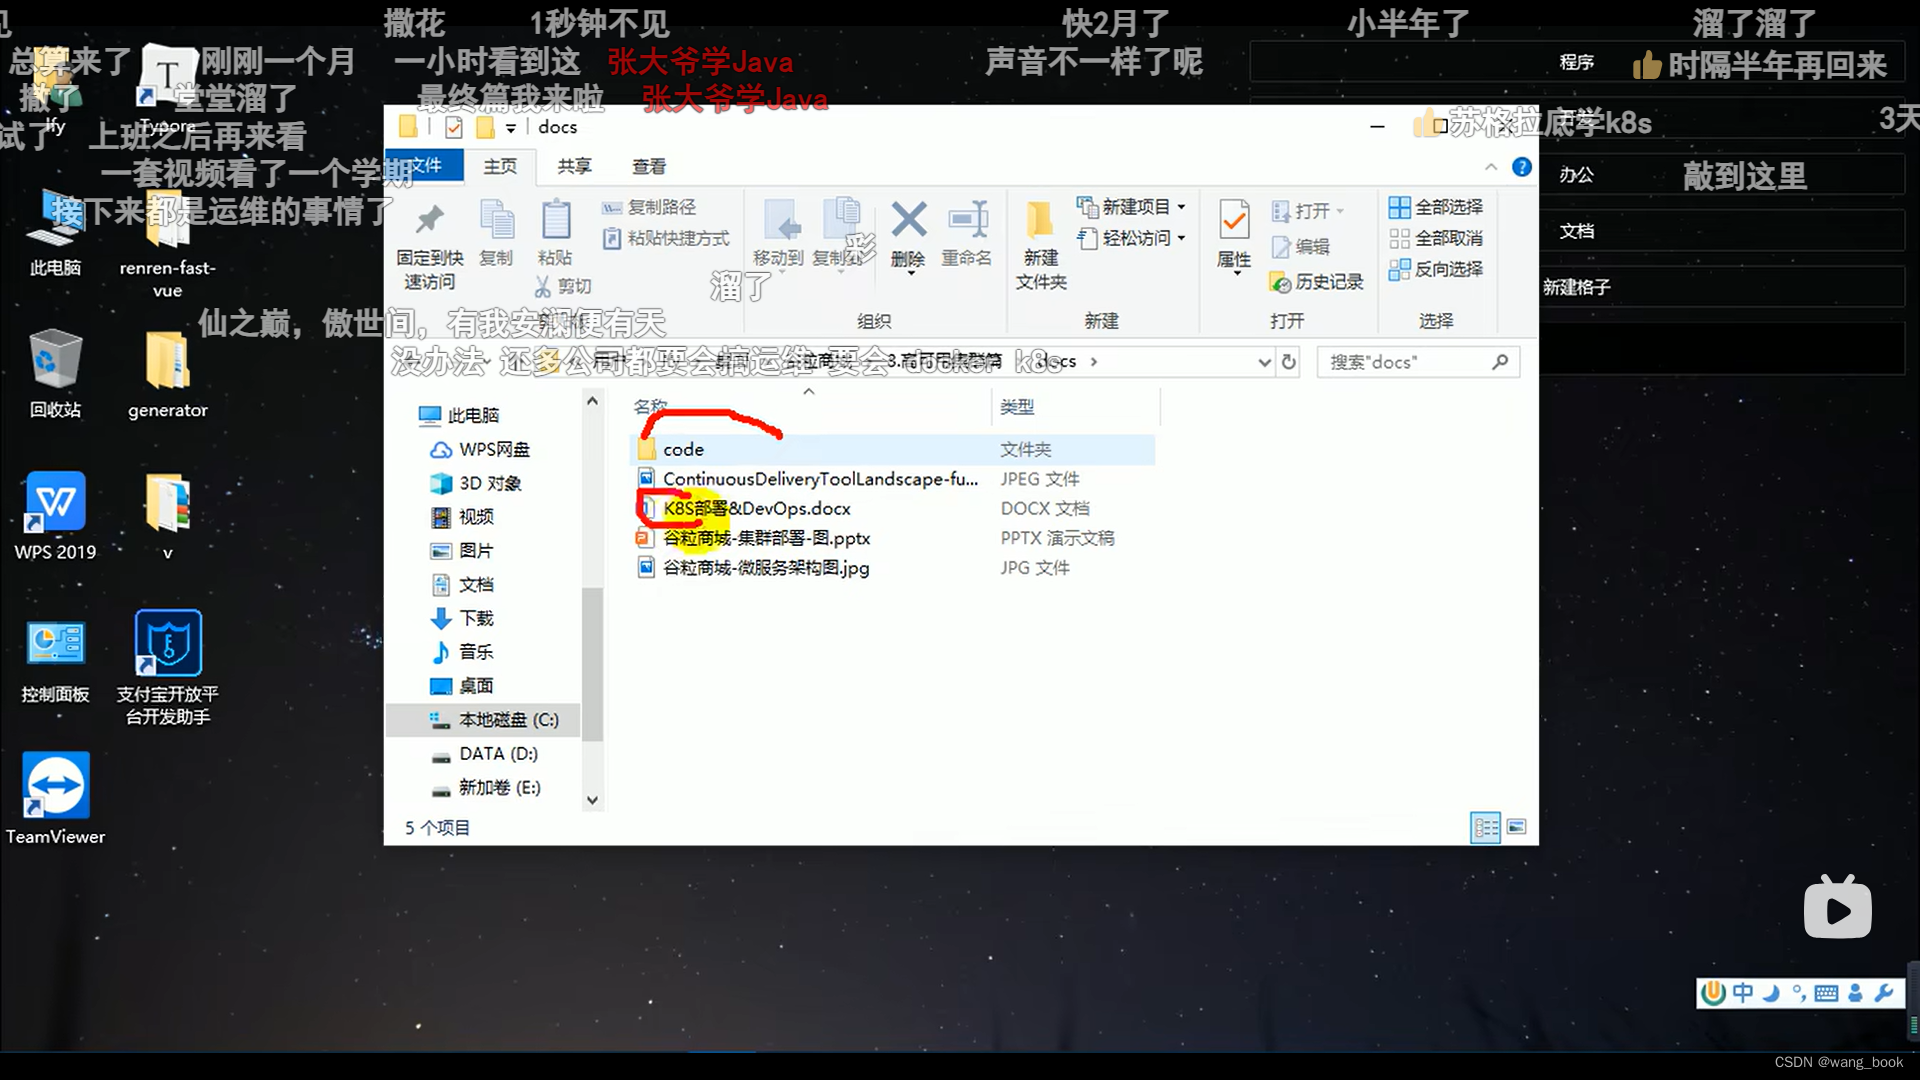Image resolution: width=1920 pixels, height=1080 pixels.
Task: Click the TeamViewer desktop icon
Action: 55,799
